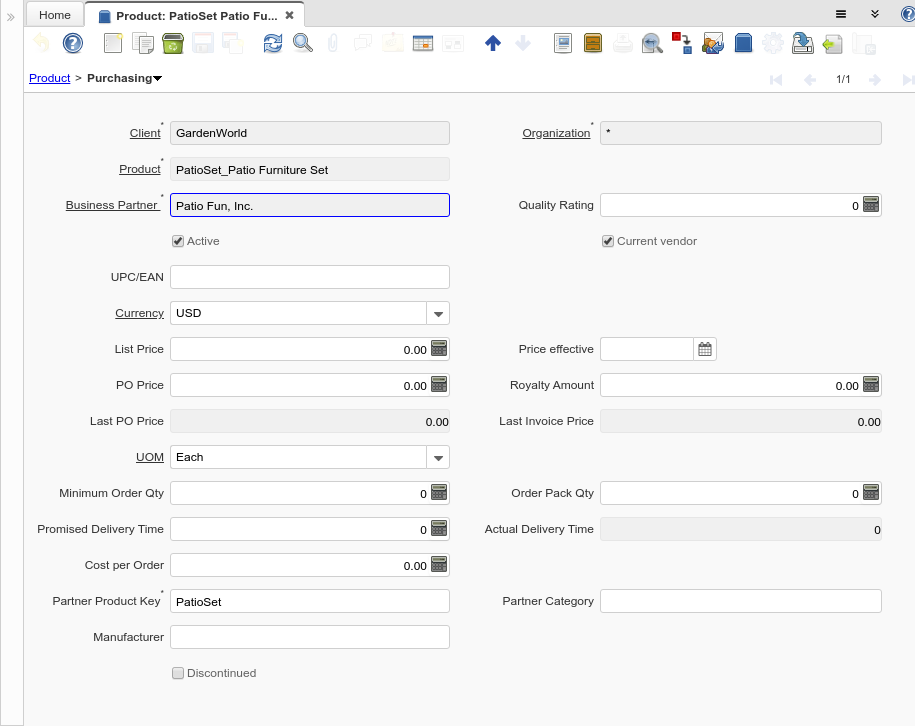Click the UPC/EAN input field
The height and width of the screenshot is (726, 915).
click(x=310, y=277)
